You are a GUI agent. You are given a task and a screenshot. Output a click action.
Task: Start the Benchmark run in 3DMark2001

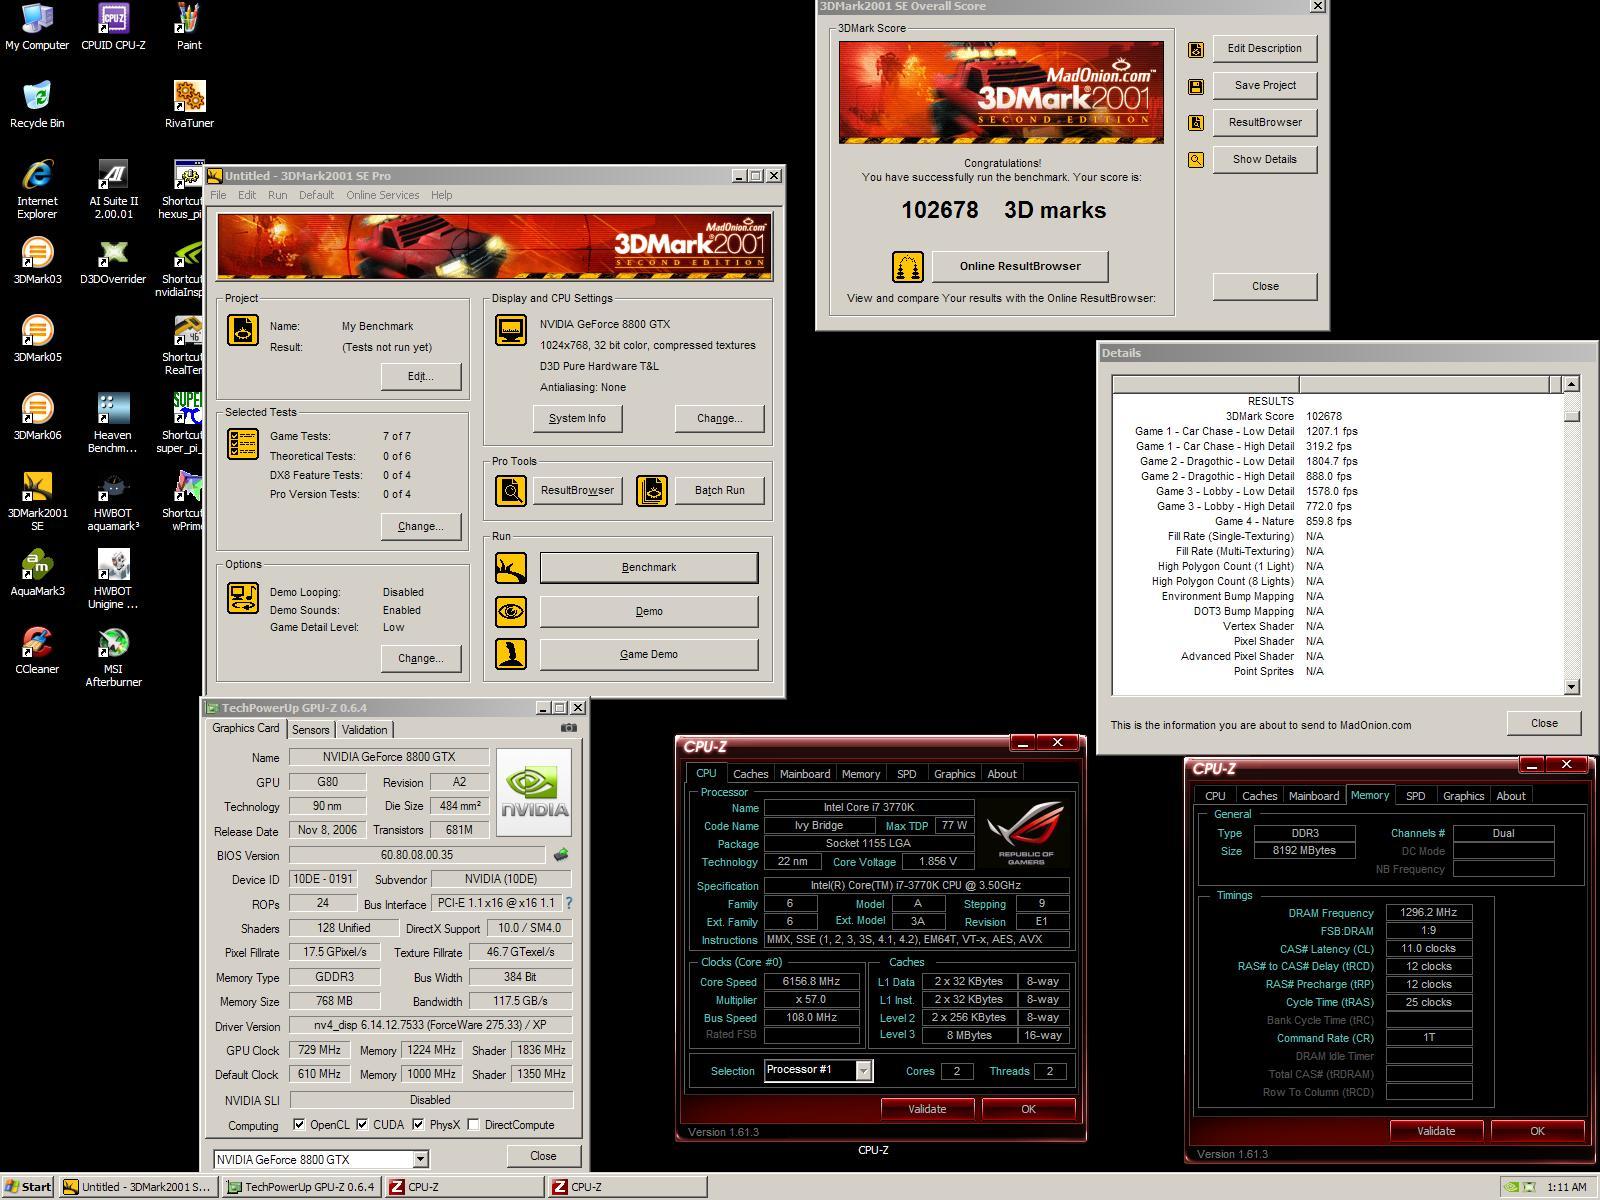pos(649,568)
